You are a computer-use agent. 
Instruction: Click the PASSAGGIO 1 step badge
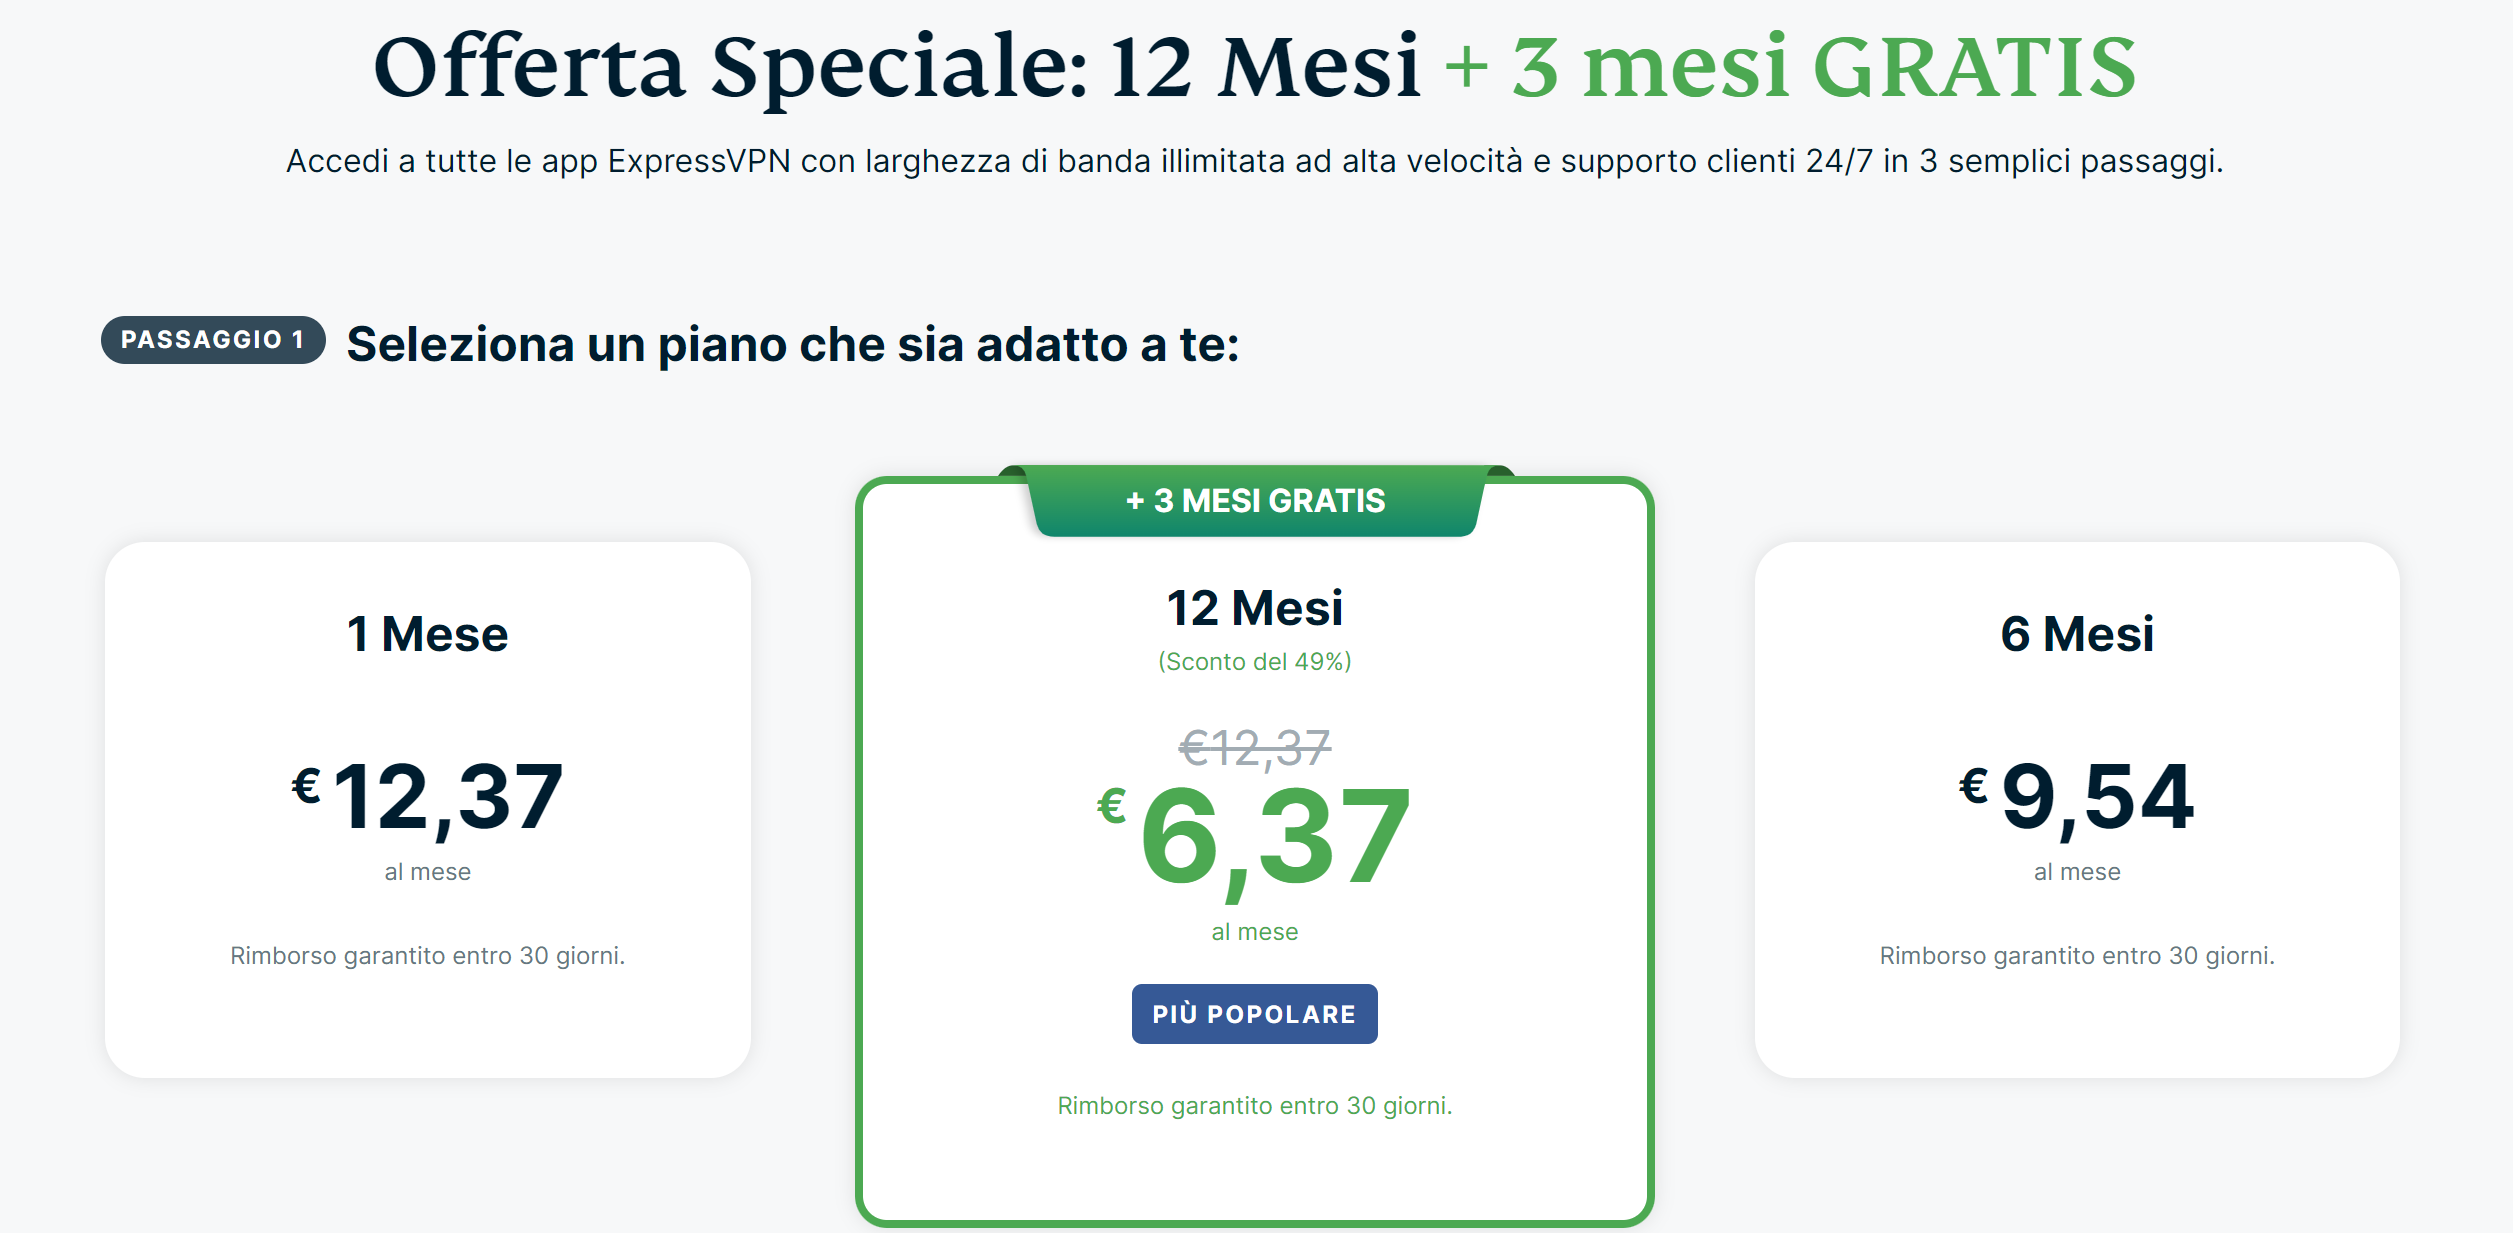pos(213,340)
